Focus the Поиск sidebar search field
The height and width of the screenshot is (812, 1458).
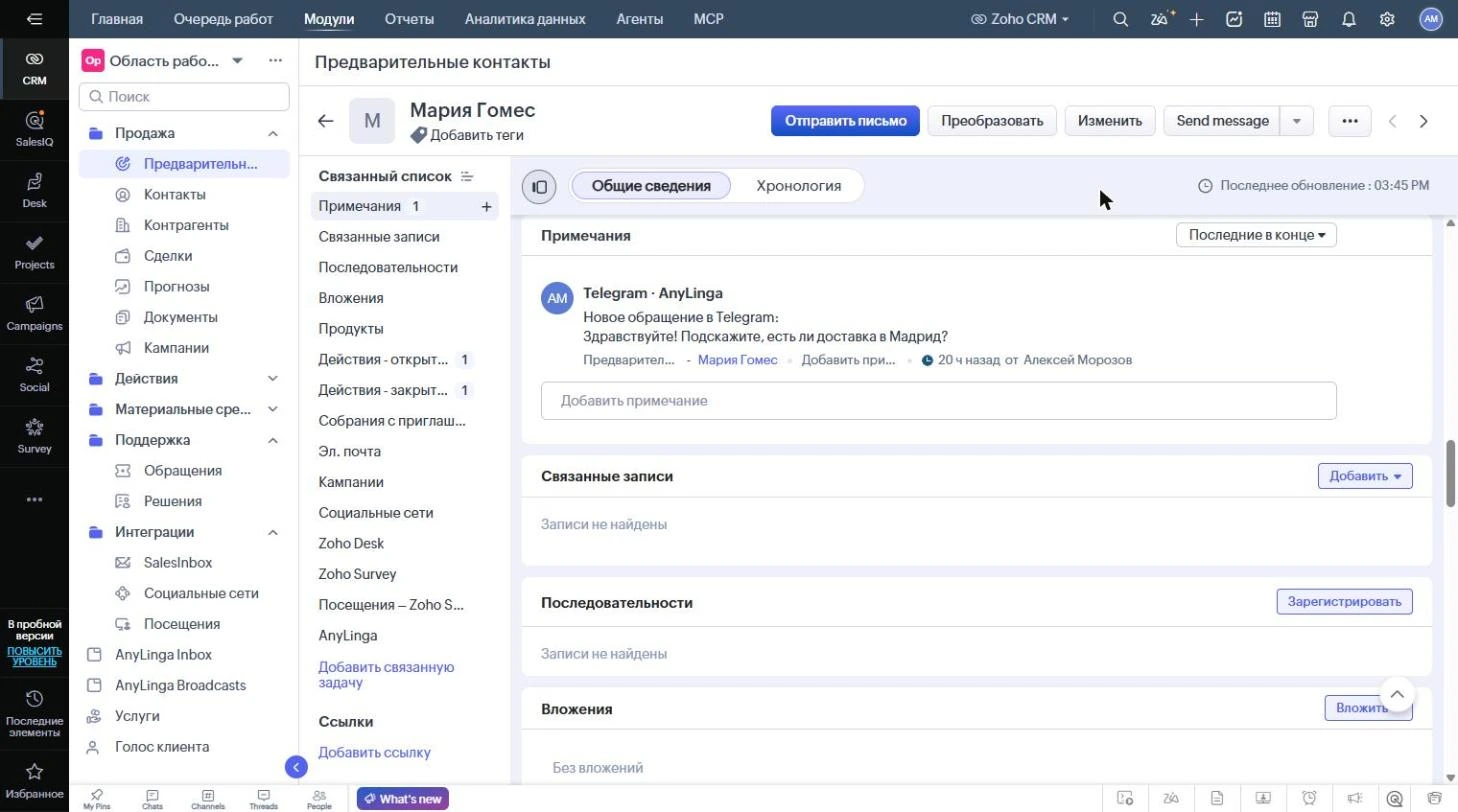[184, 97]
